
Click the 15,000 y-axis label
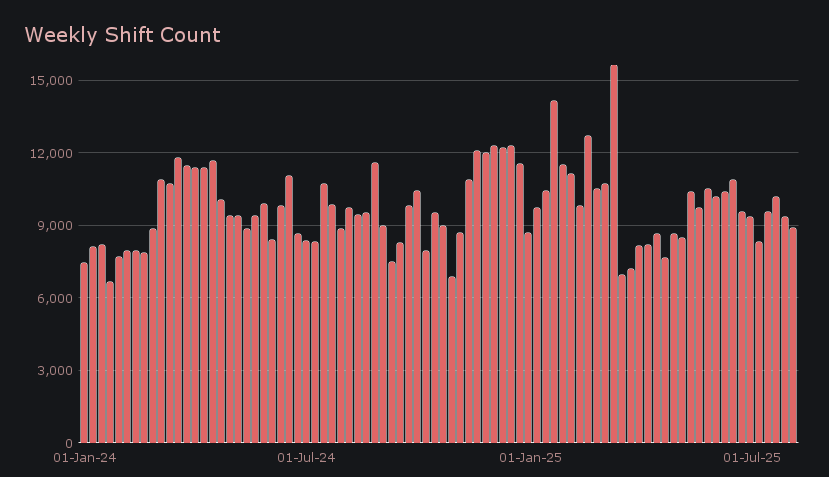(50, 81)
